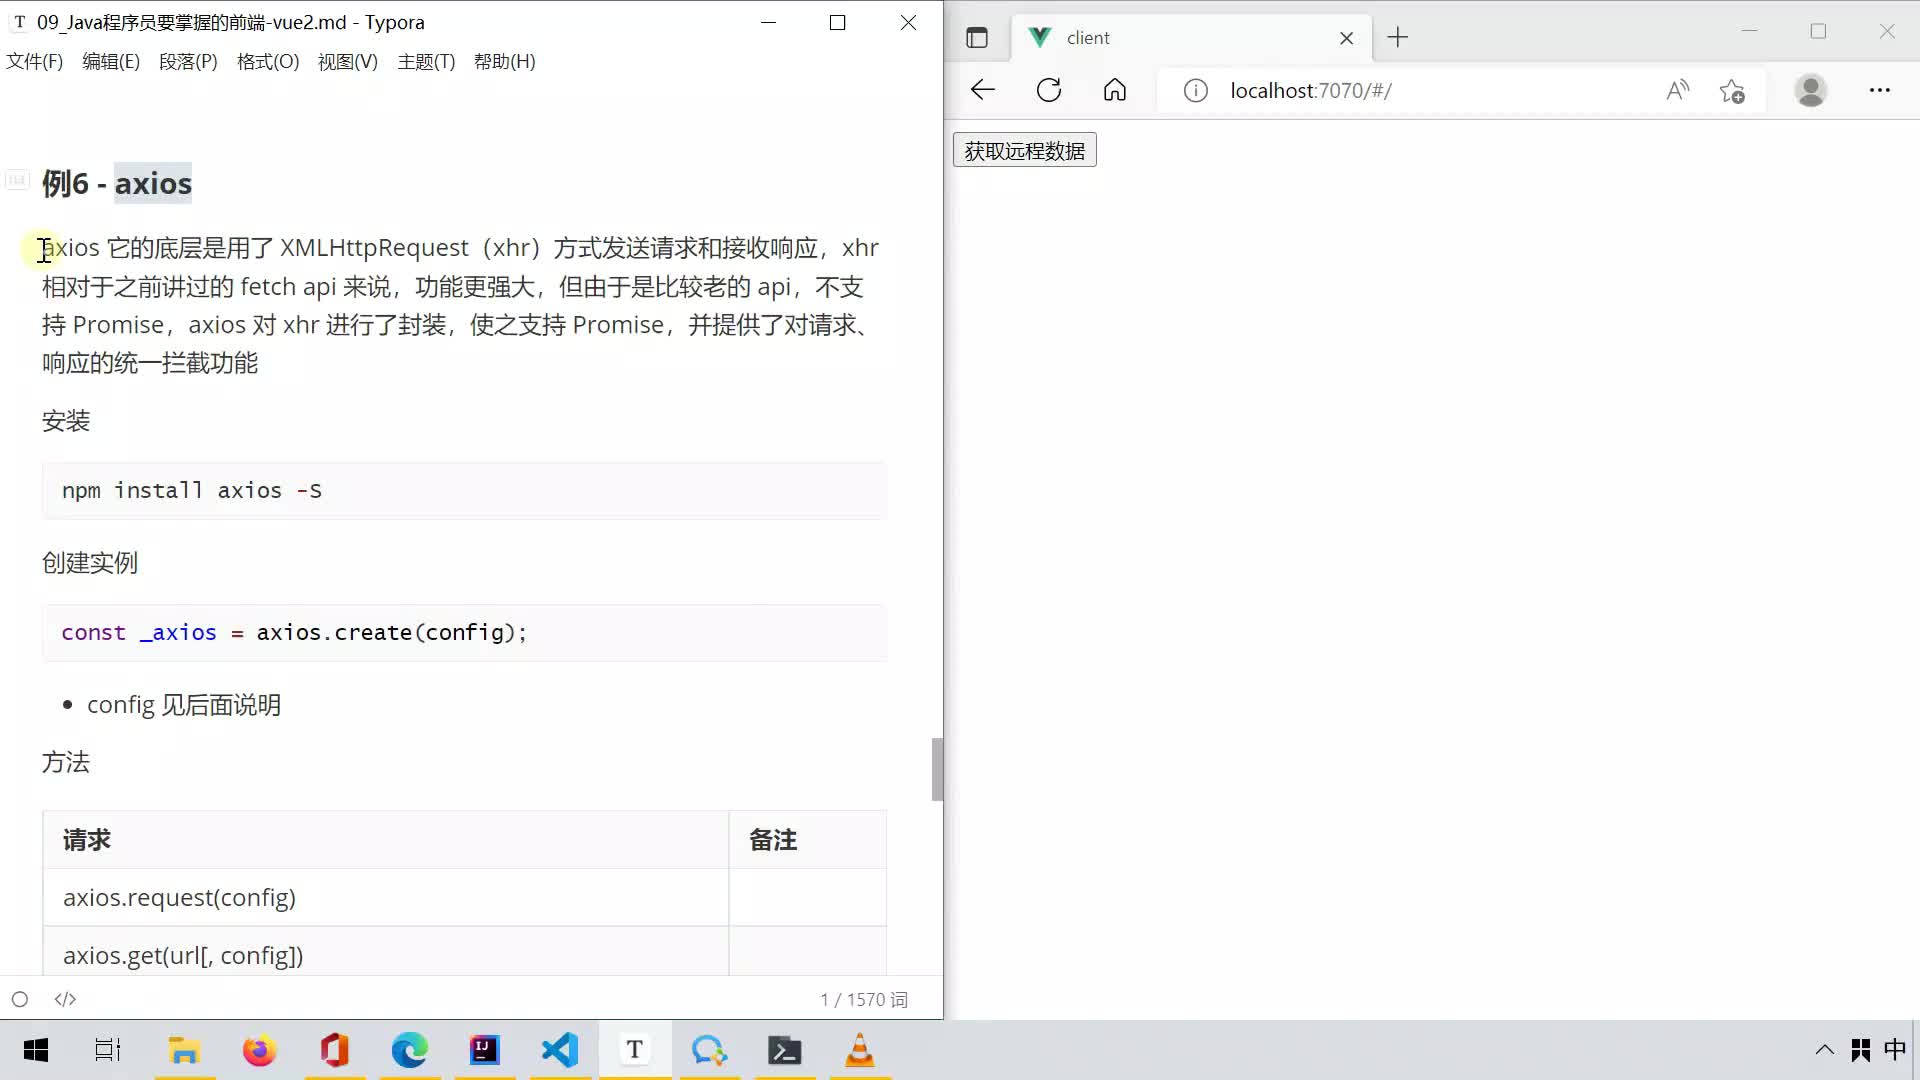The image size is (1920, 1080).
Task: Click the npm install axios code block
Action: 464,491
